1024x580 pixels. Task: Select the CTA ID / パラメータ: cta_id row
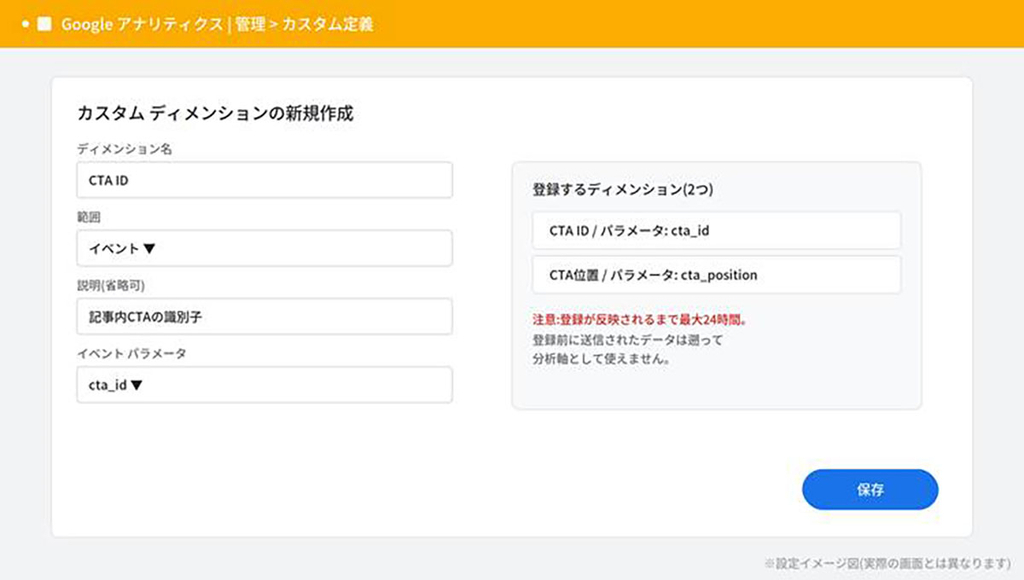tap(716, 230)
